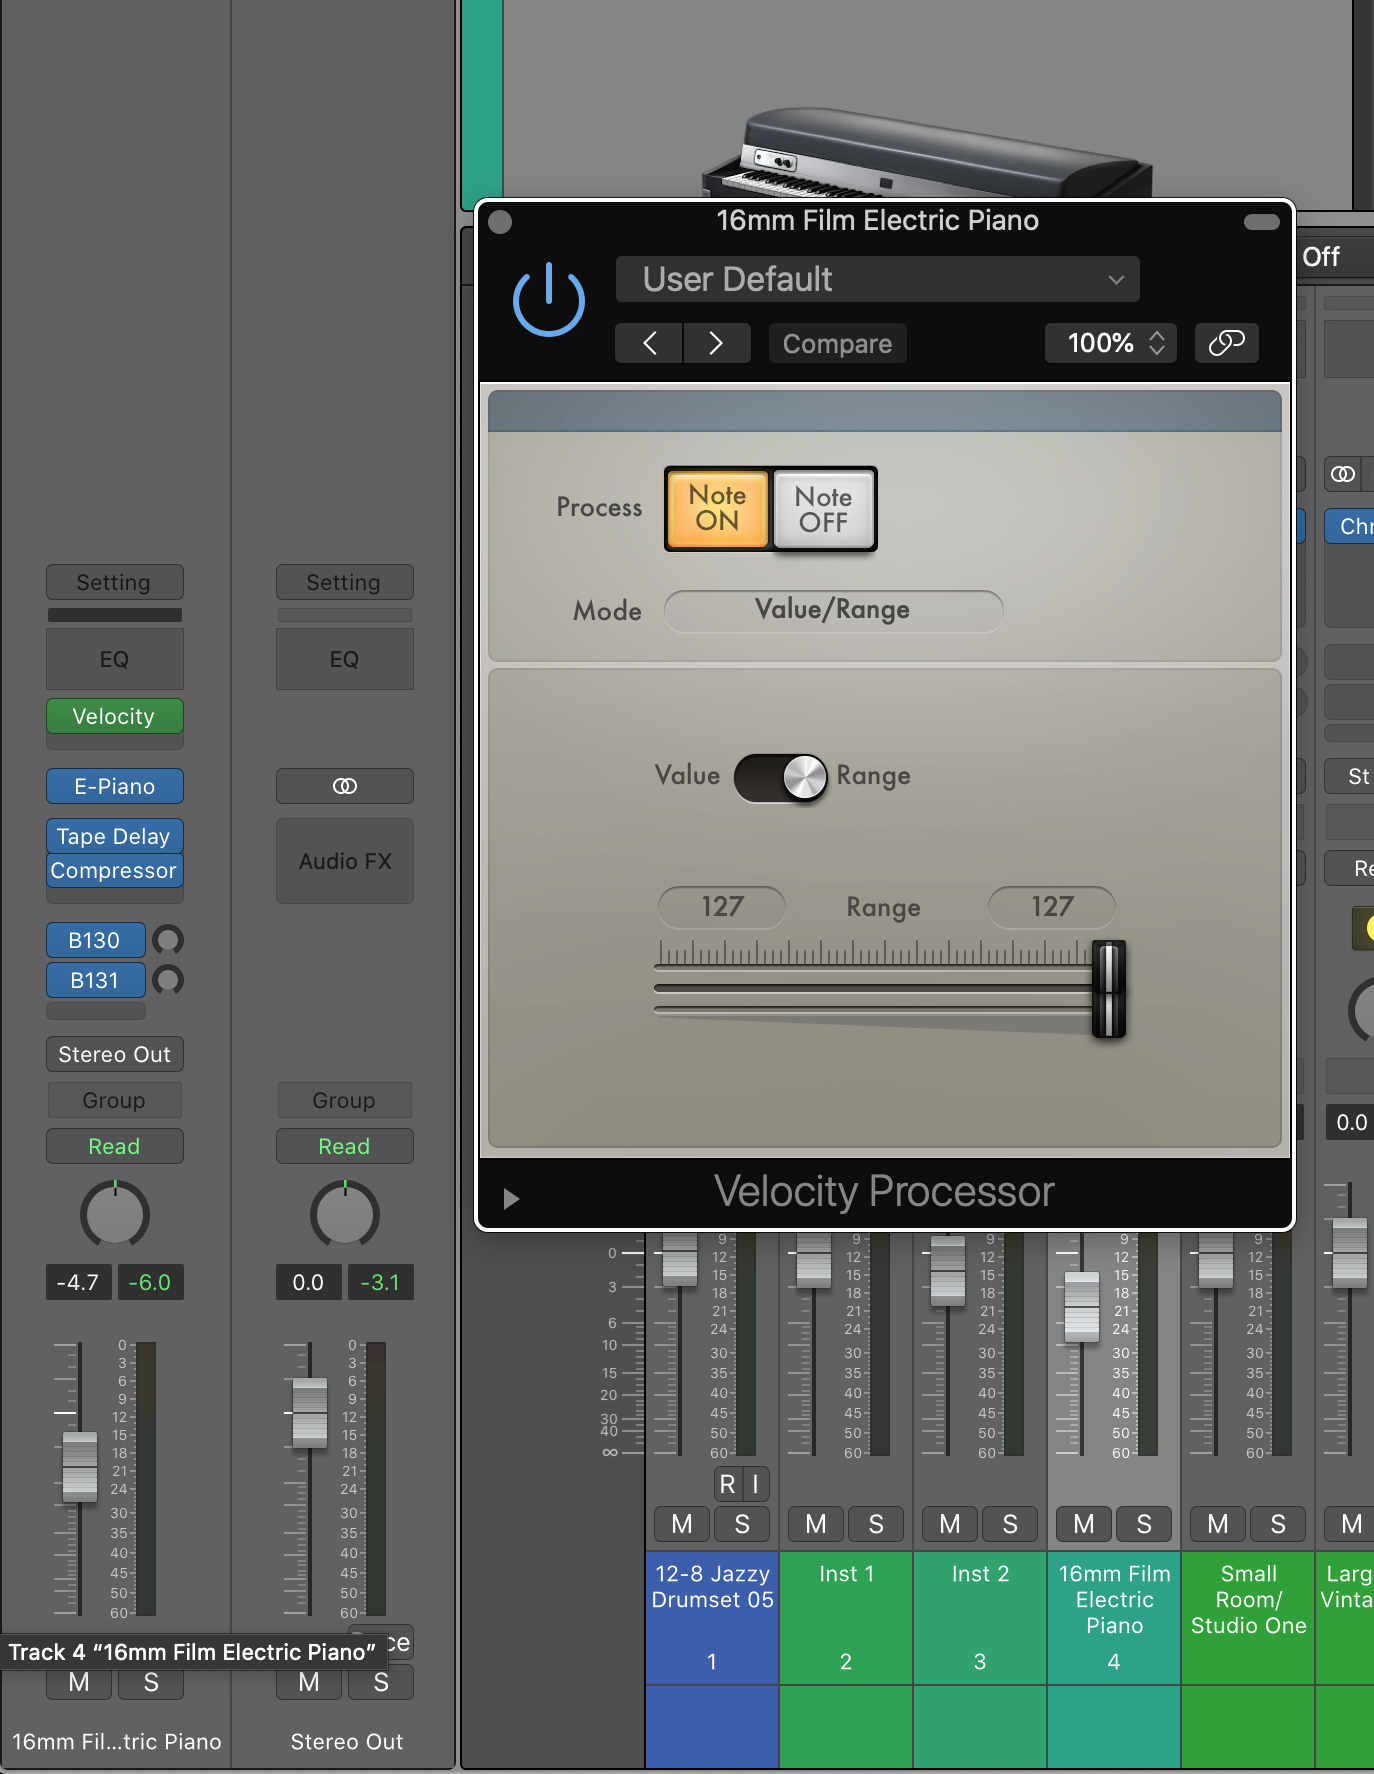Open the E-Piano instrument slot
The width and height of the screenshot is (1374, 1774).
click(114, 786)
